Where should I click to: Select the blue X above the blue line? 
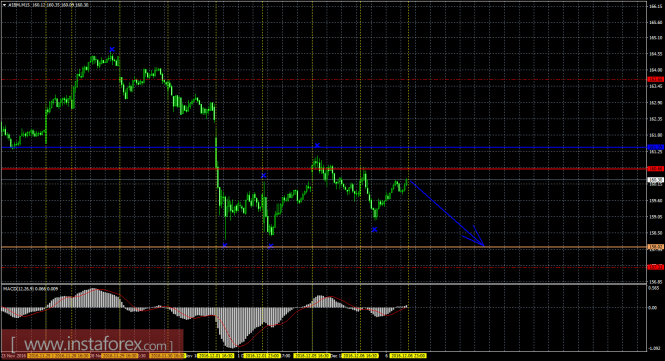(317, 146)
